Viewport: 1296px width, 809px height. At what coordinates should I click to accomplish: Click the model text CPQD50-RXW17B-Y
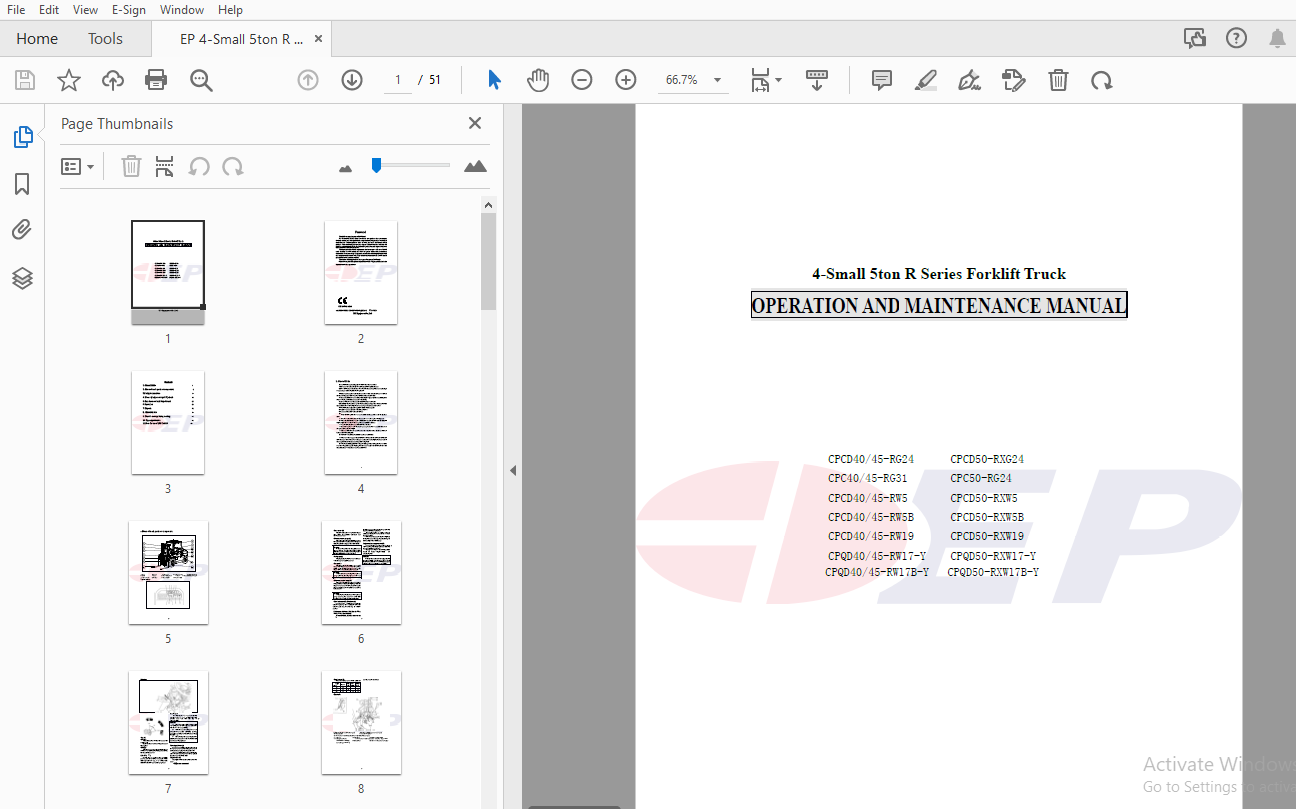click(x=993, y=572)
